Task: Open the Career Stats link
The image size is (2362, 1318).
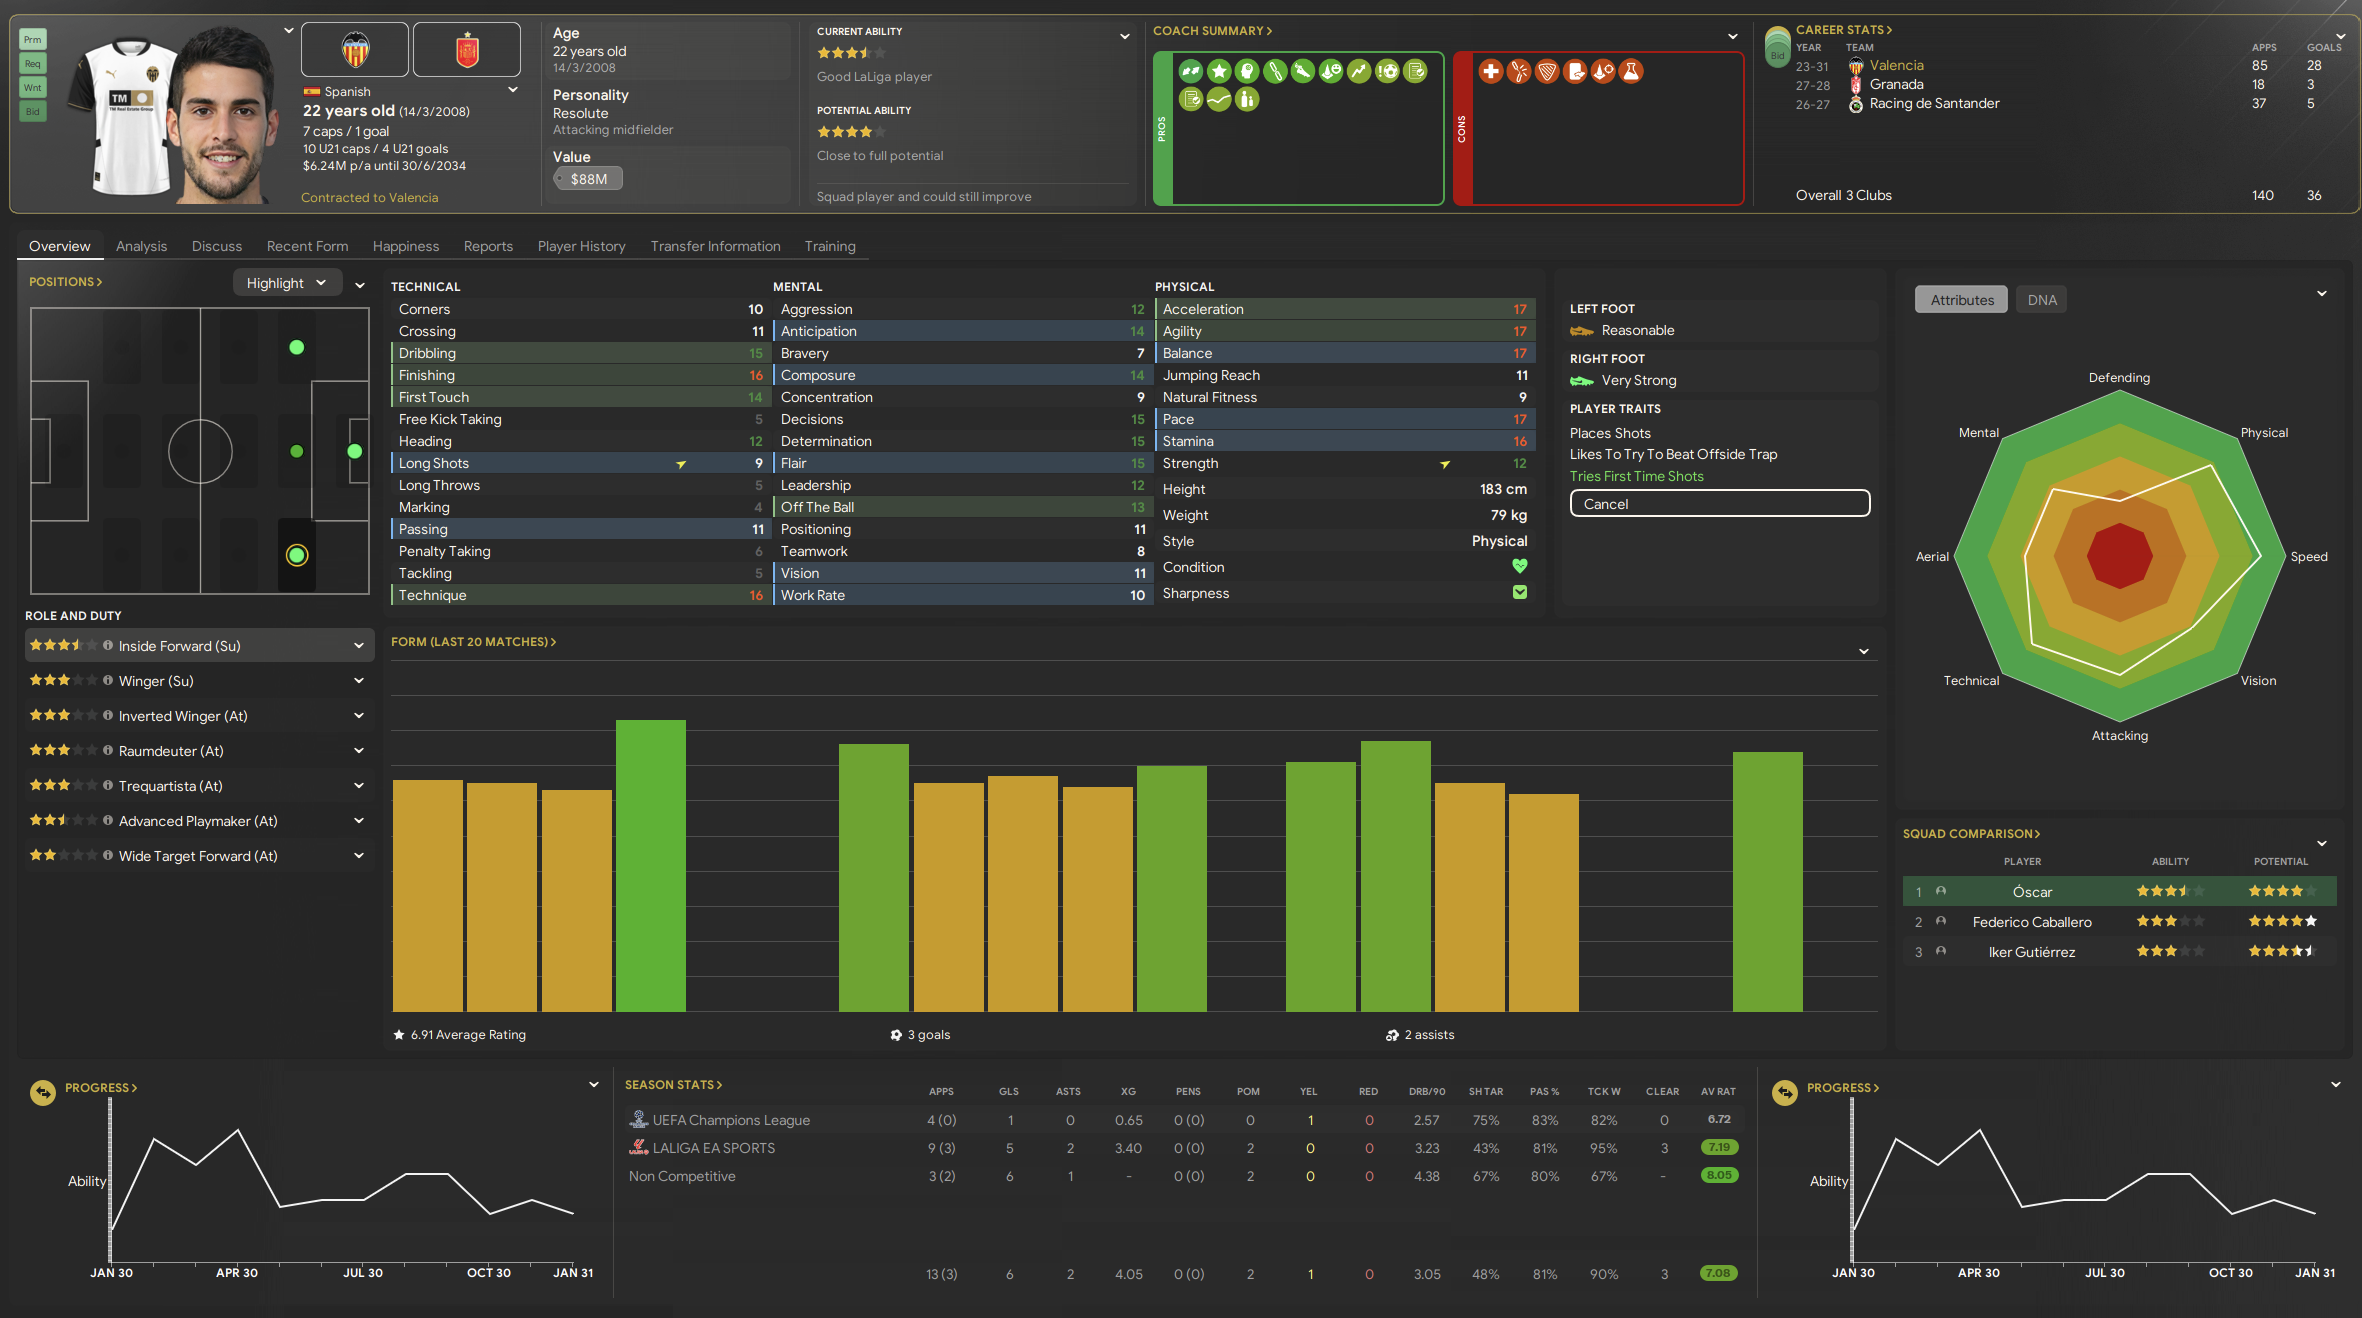Action: tap(1843, 30)
